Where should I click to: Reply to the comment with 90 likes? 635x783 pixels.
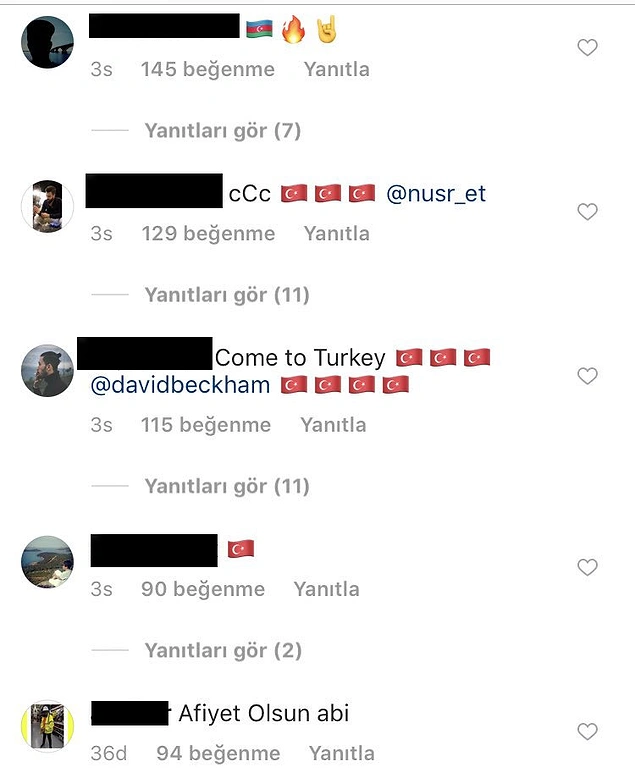tap(326, 589)
